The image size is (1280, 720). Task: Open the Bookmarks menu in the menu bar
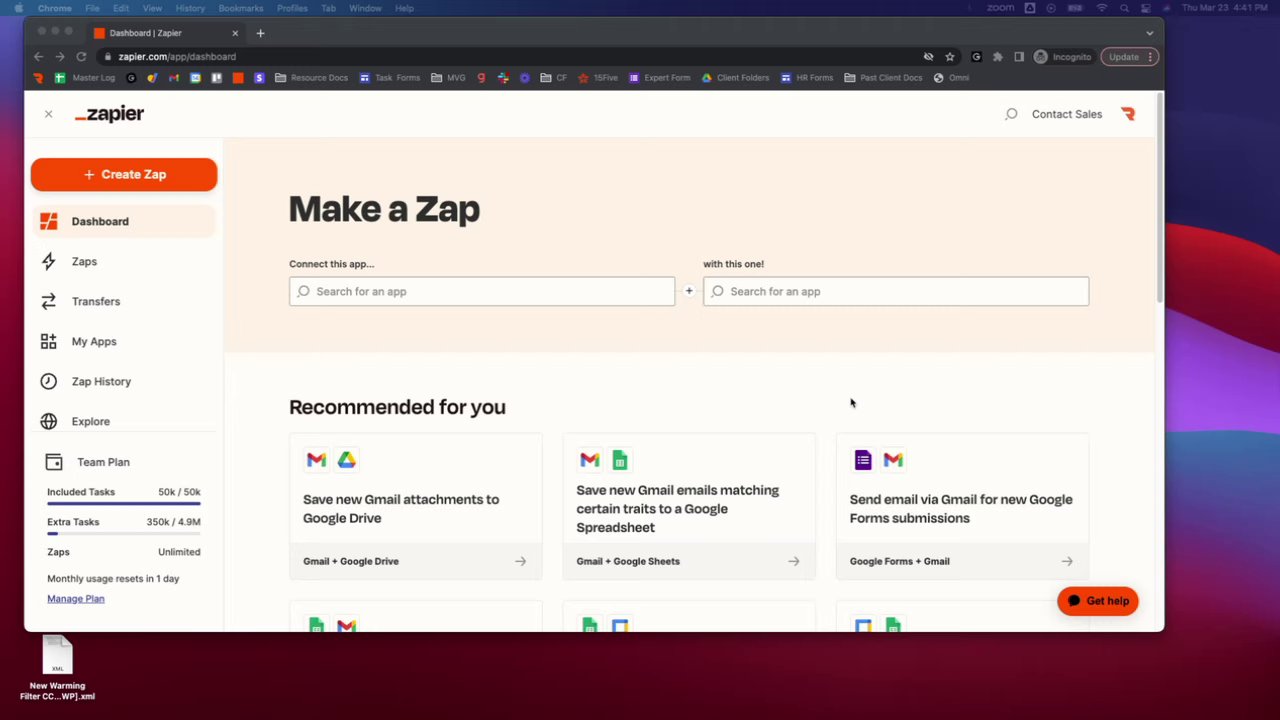(x=241, y=8)
